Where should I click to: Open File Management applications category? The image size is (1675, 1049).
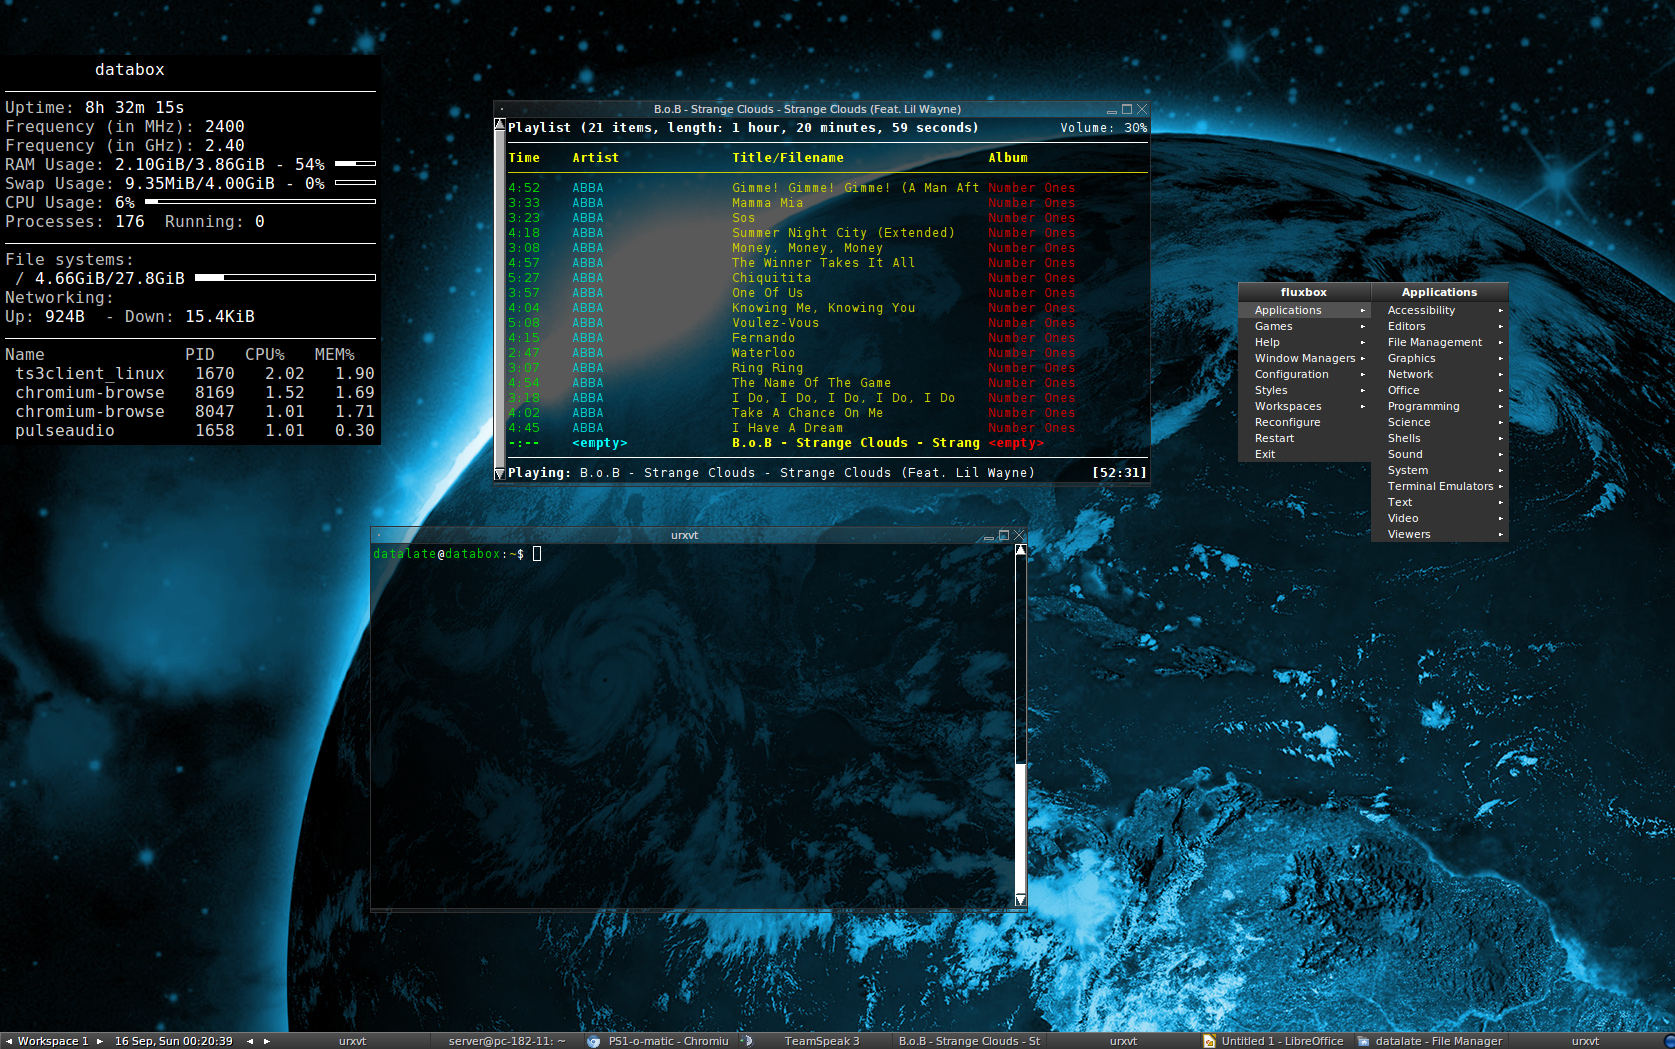click(x=1439, y=342)
